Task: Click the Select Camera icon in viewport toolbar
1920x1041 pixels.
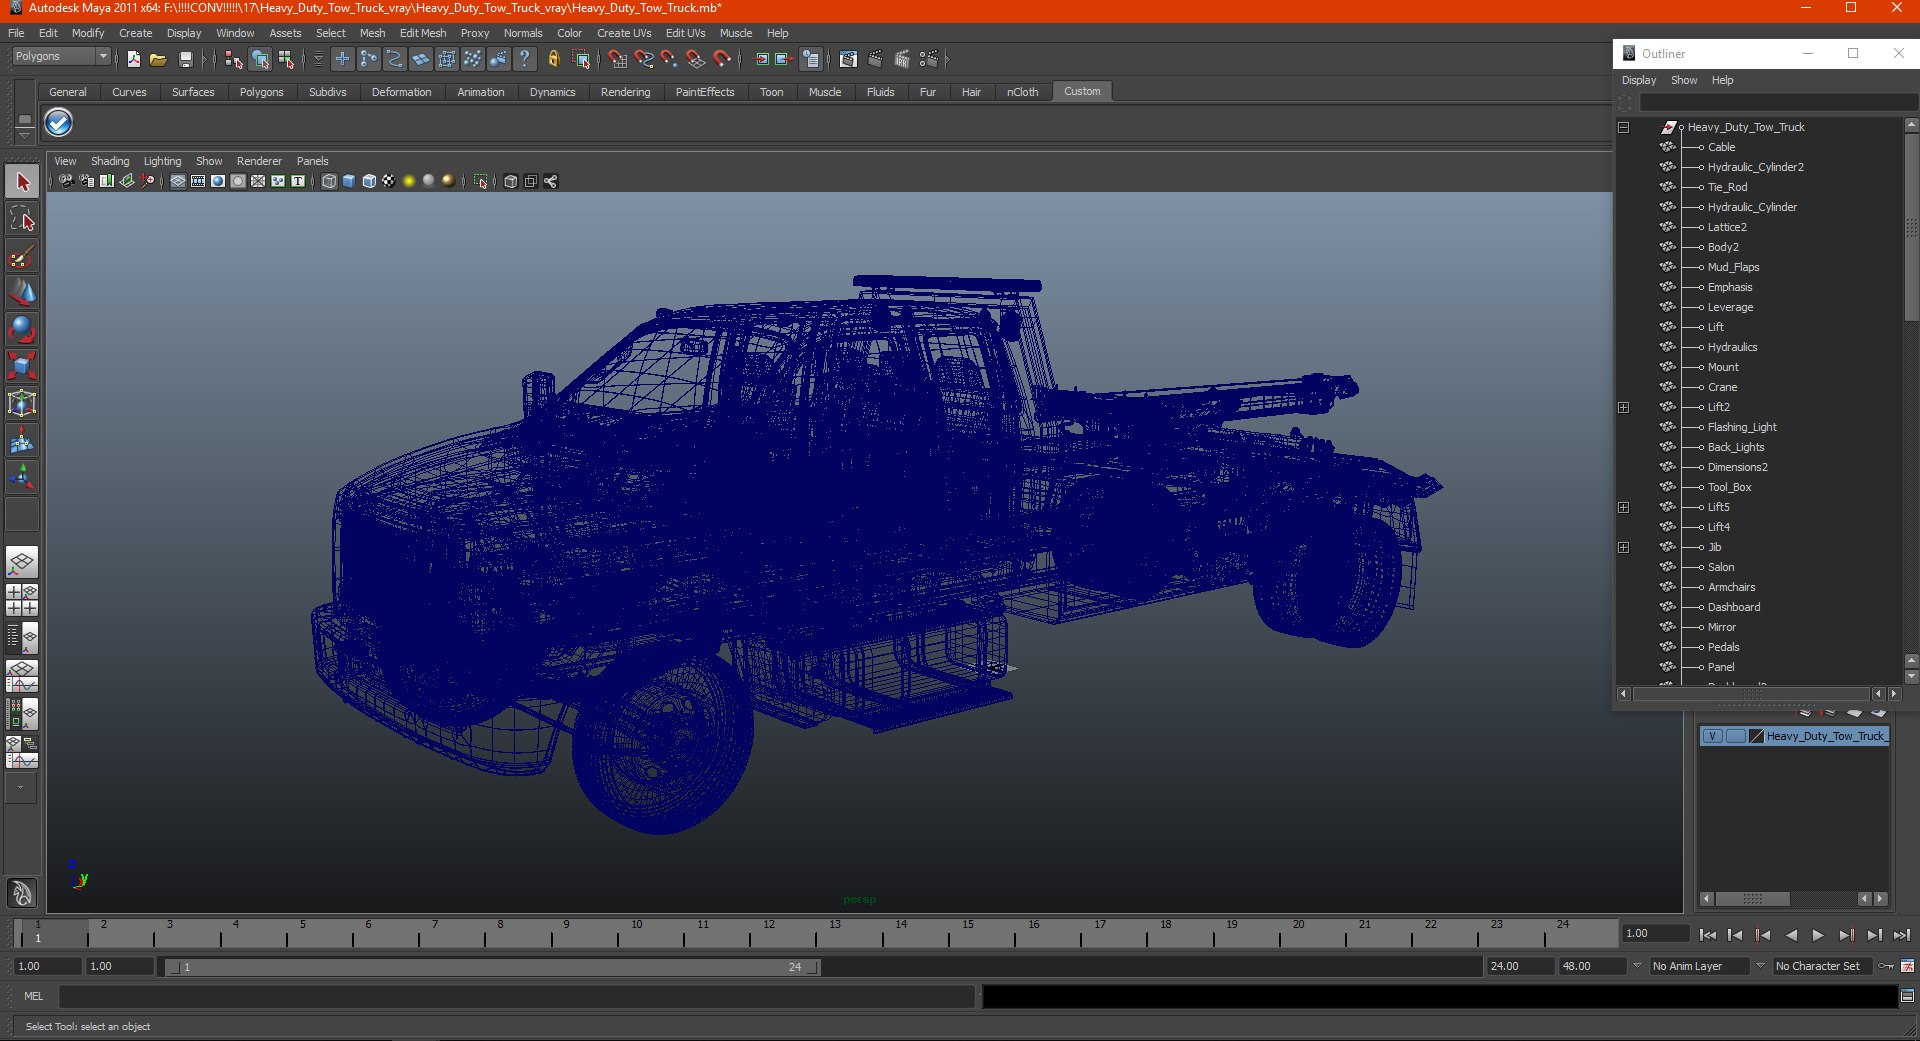Action: tap(66, 181)
